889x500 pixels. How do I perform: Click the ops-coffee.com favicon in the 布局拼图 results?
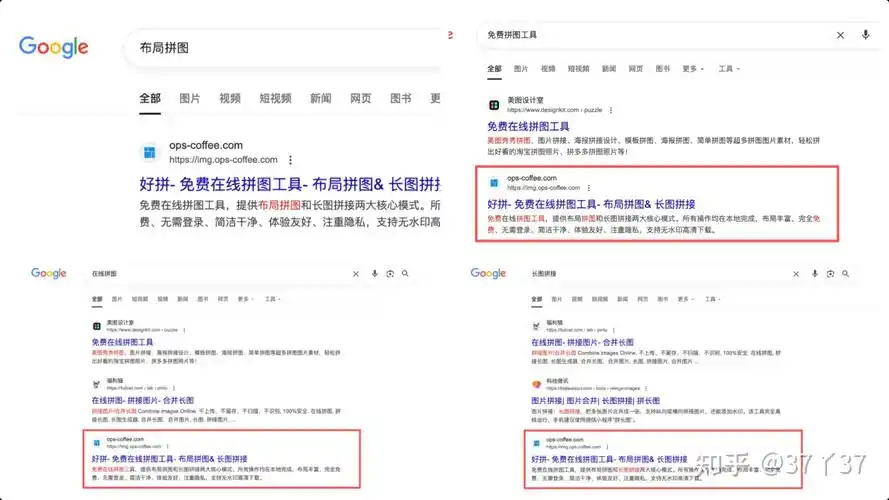click(150, 152)
